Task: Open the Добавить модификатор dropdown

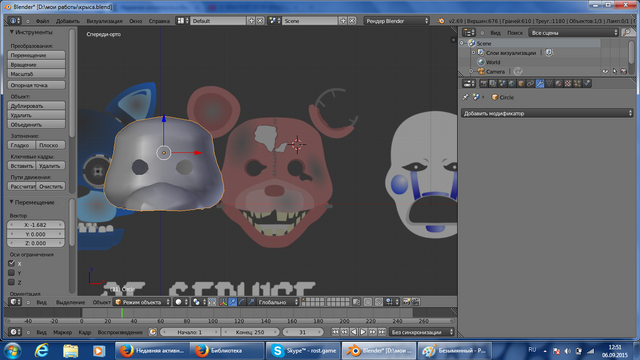Action: coord(547,113)
